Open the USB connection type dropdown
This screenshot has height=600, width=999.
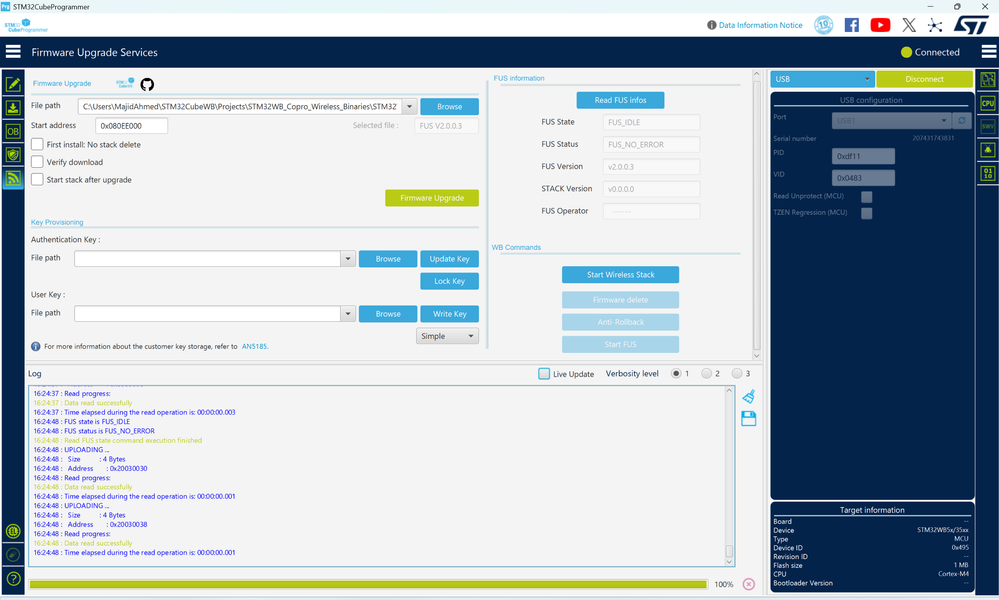[x=823, y=79]
